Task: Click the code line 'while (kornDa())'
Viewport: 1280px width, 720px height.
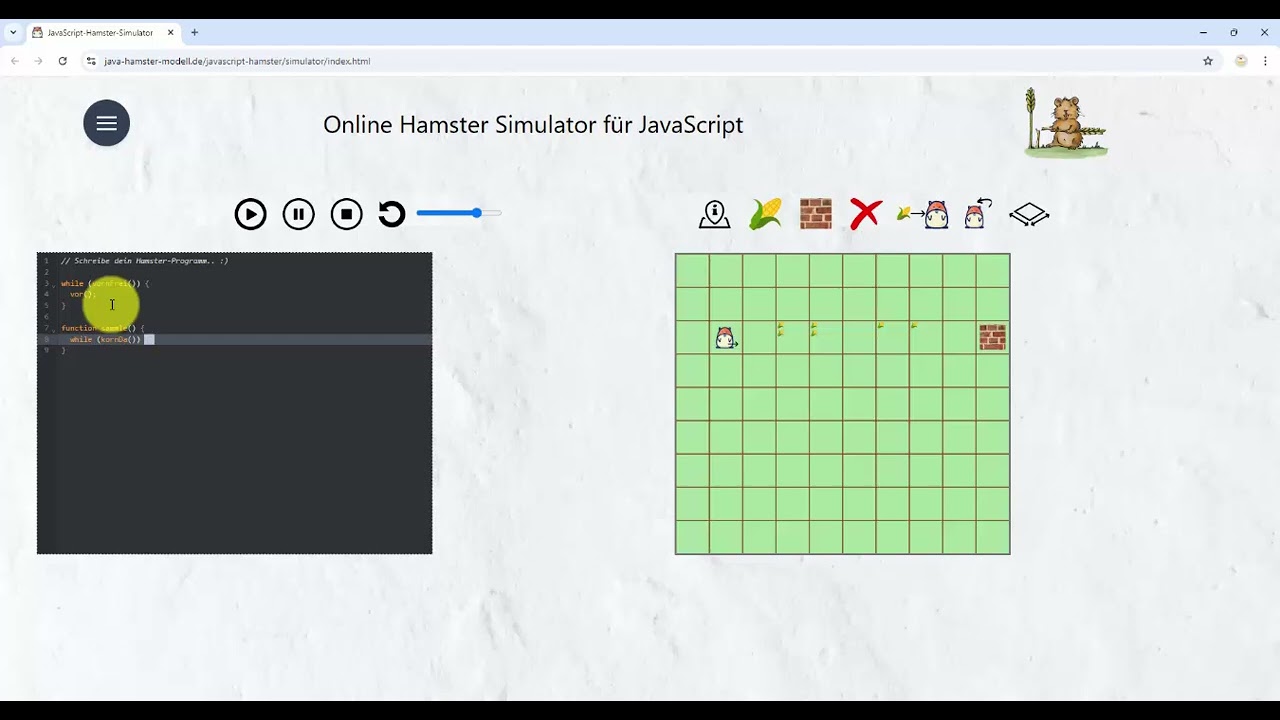Action: (x=105, y=339)
